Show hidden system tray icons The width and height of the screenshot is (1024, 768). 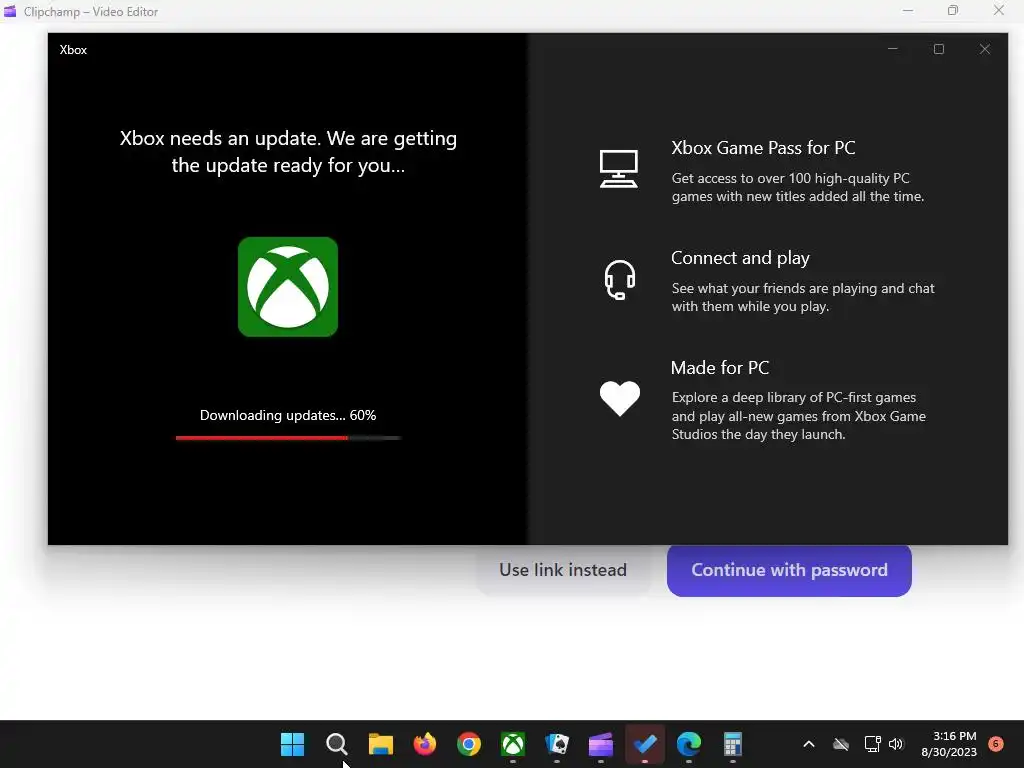[808, 744]
